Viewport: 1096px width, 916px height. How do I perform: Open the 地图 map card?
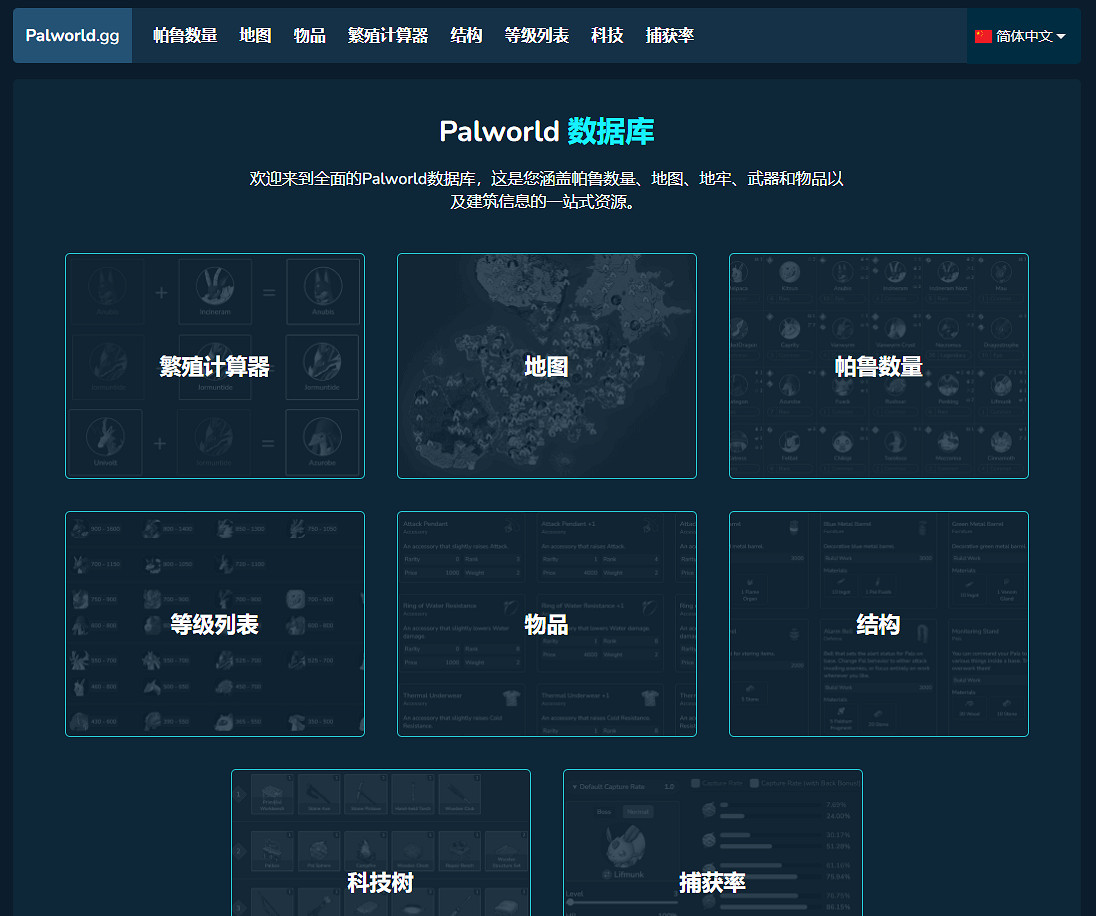pos(547,366)
